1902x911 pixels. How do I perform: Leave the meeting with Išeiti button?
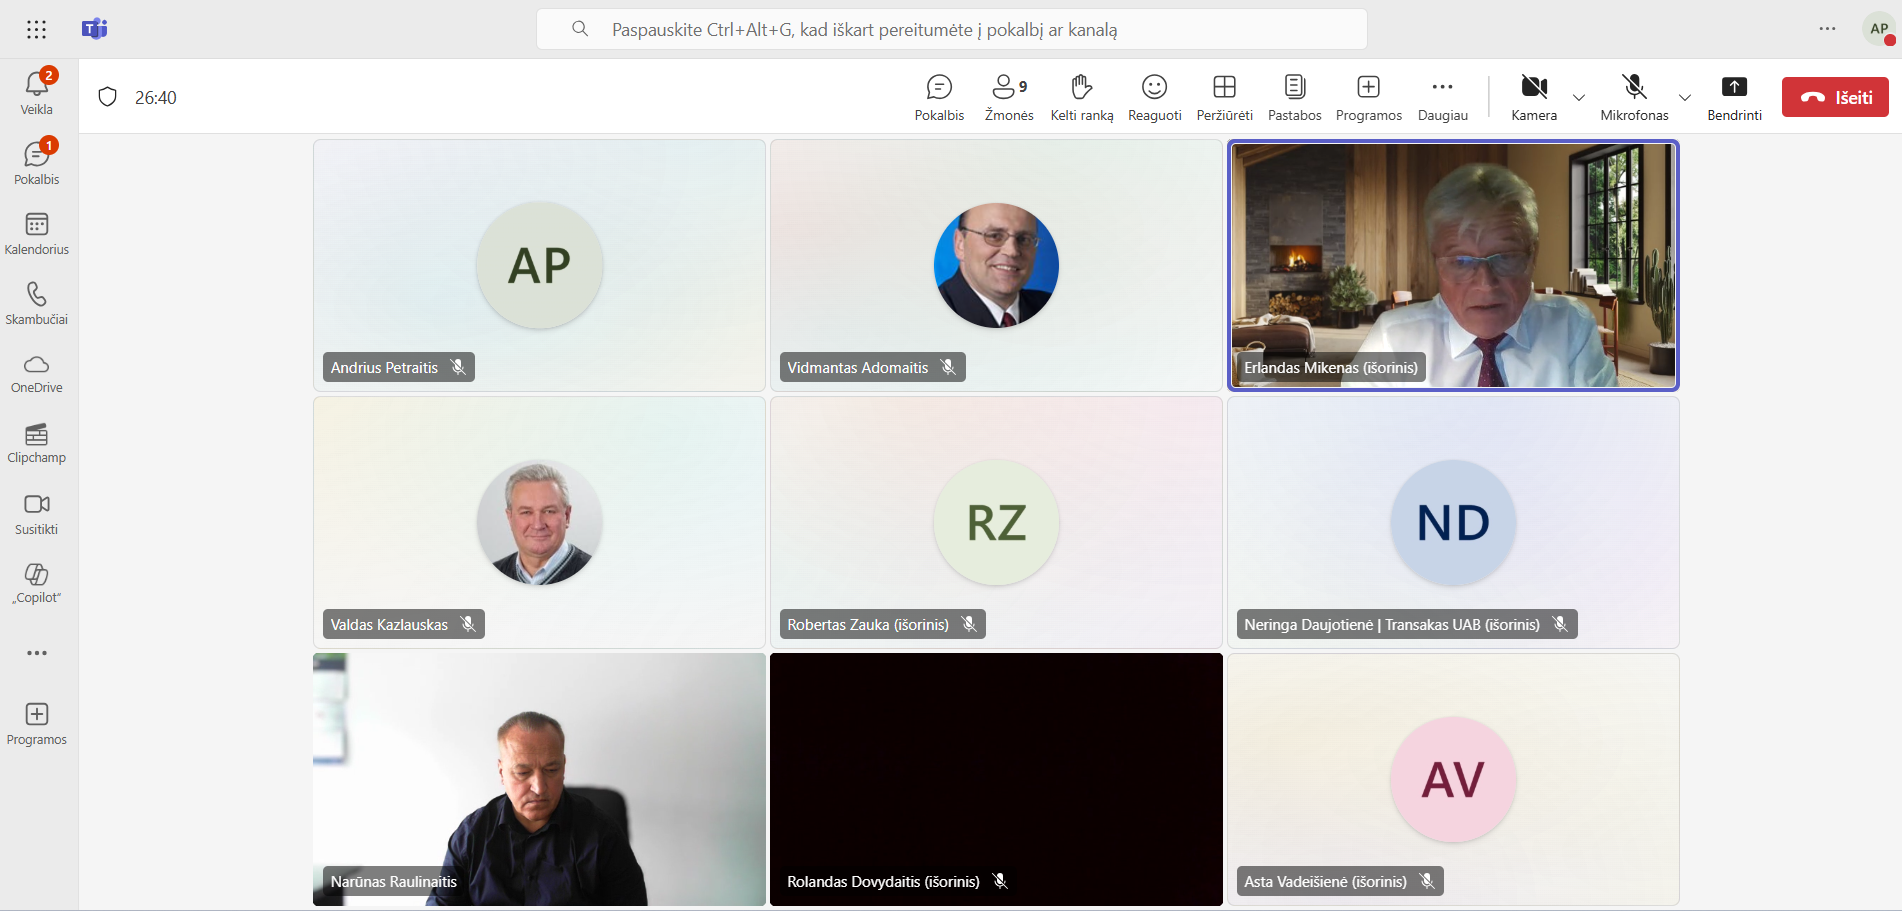(x=1835, y=97)
